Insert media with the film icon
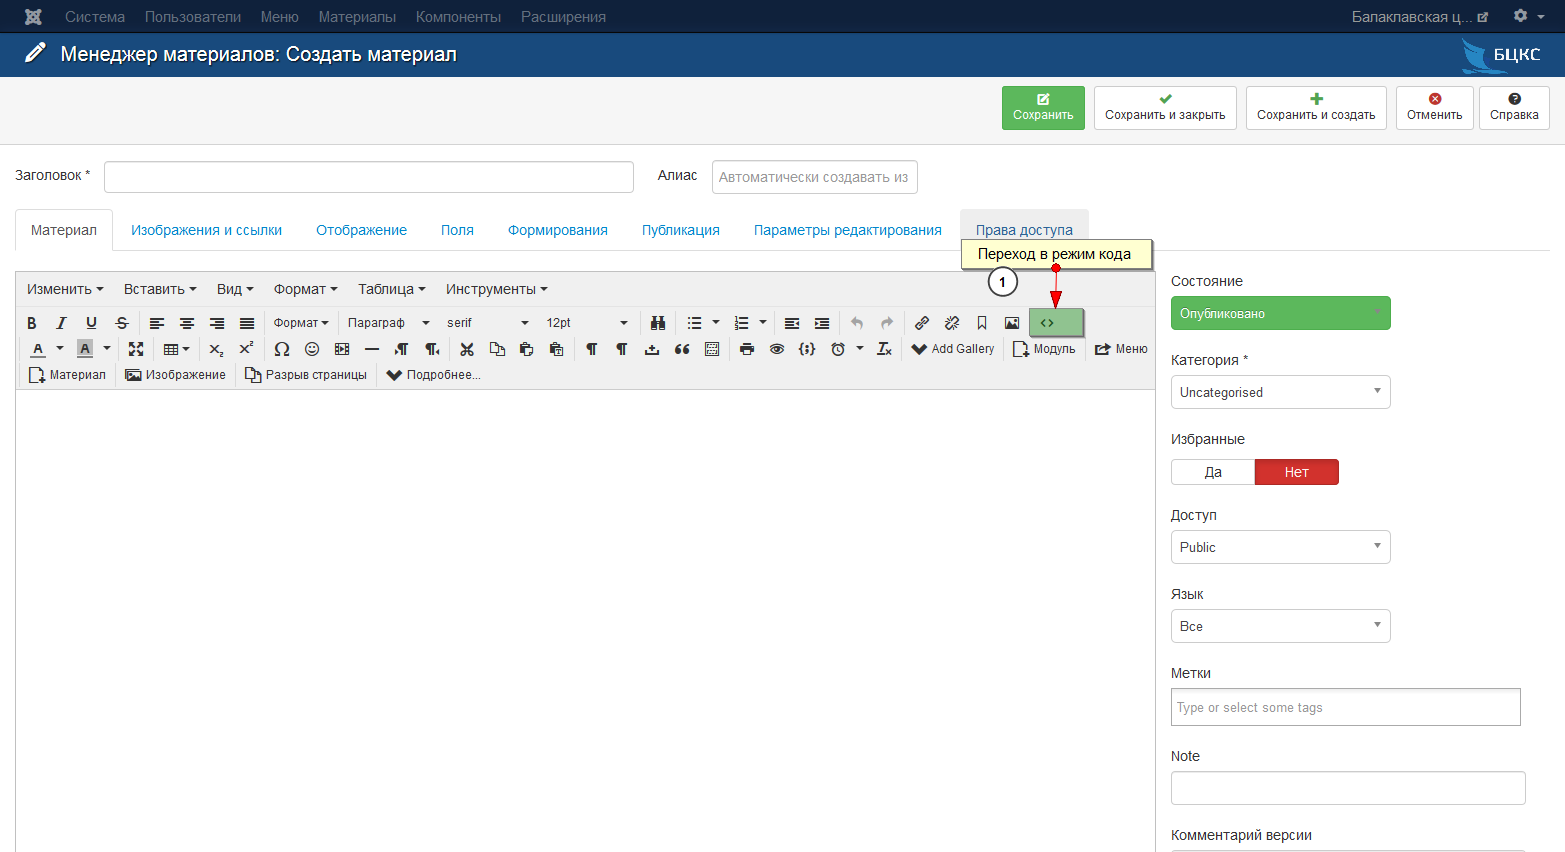The height and width of the screenshot is (852, 1565). (342, 349)
